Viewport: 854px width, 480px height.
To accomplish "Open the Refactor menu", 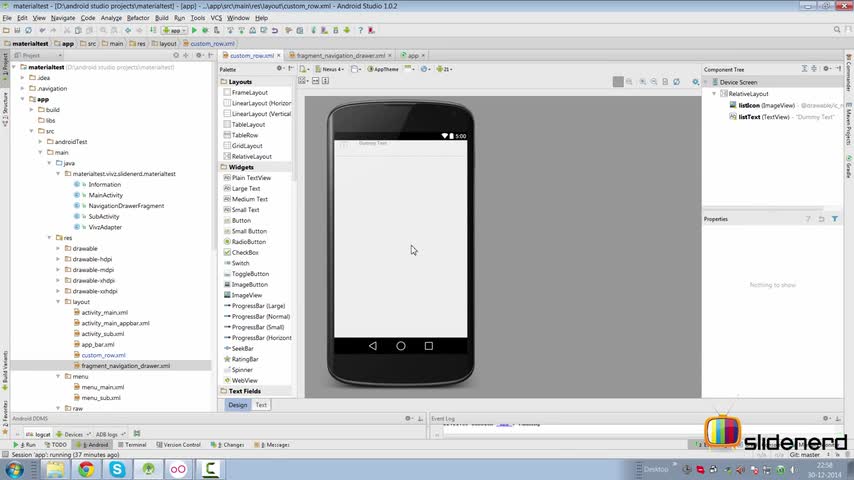I will tap(138, 18).
